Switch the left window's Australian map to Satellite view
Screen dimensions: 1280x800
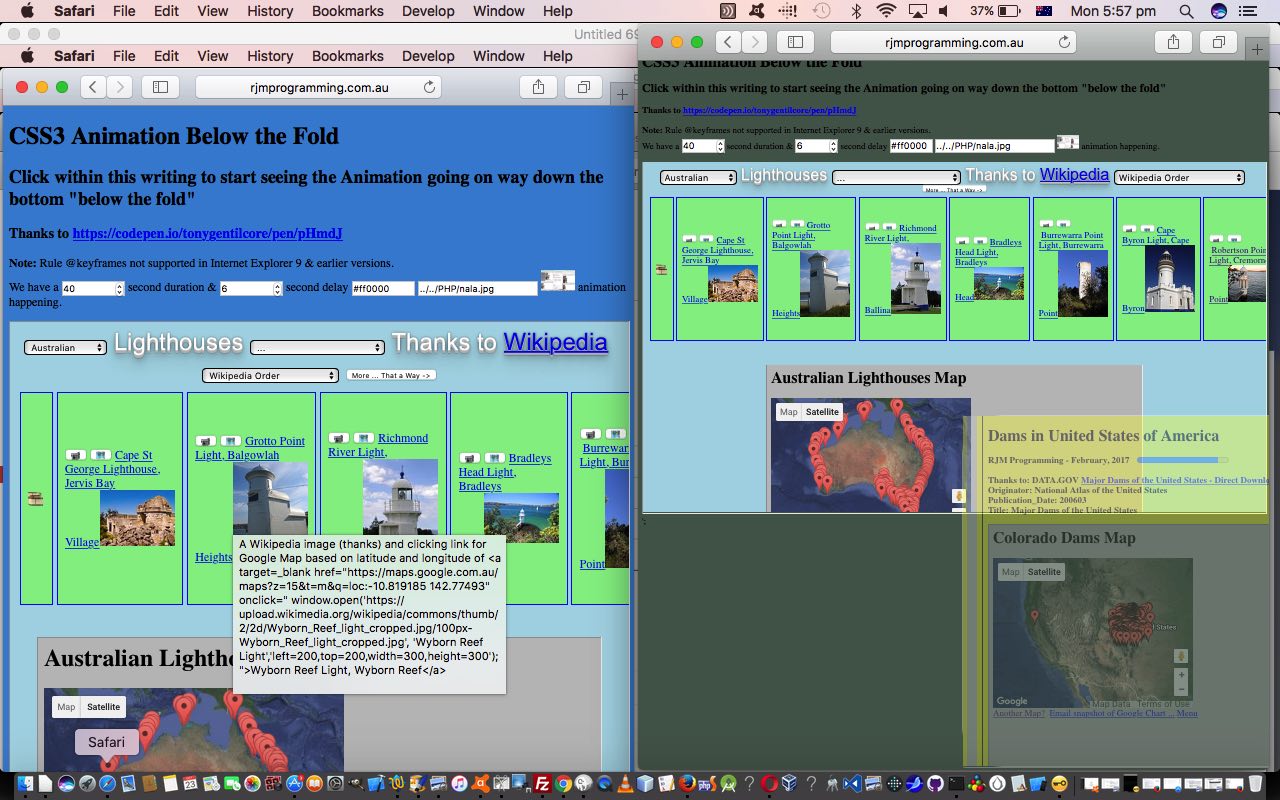[103, 707]
